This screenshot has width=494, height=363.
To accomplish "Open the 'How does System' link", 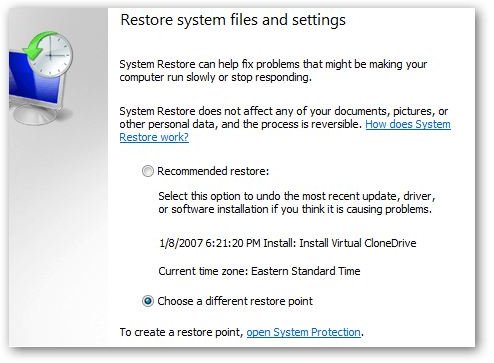I will [x=408, y=124].
